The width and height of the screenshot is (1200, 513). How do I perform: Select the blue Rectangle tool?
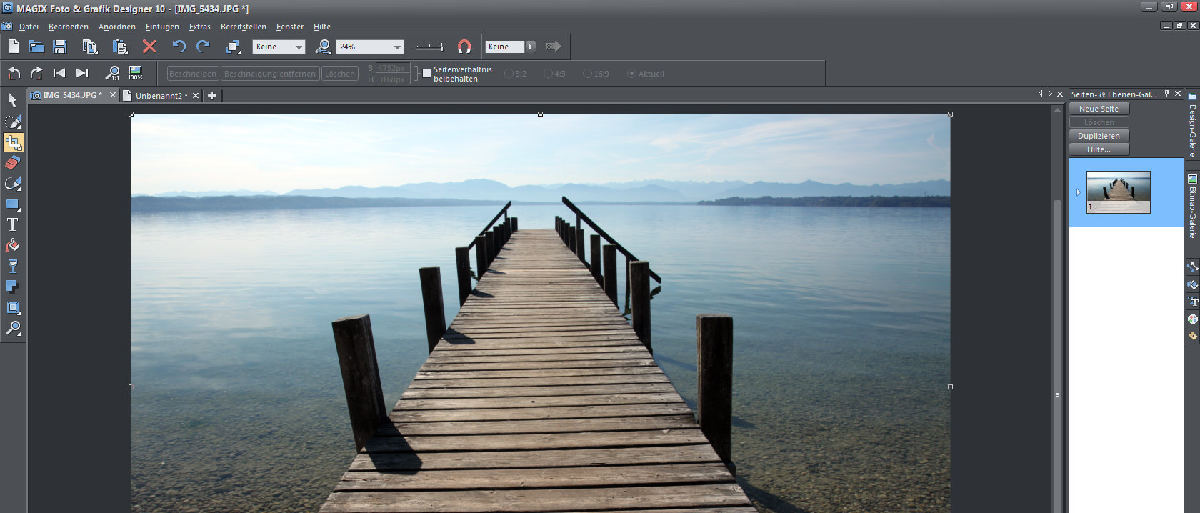tap(13, 204)
